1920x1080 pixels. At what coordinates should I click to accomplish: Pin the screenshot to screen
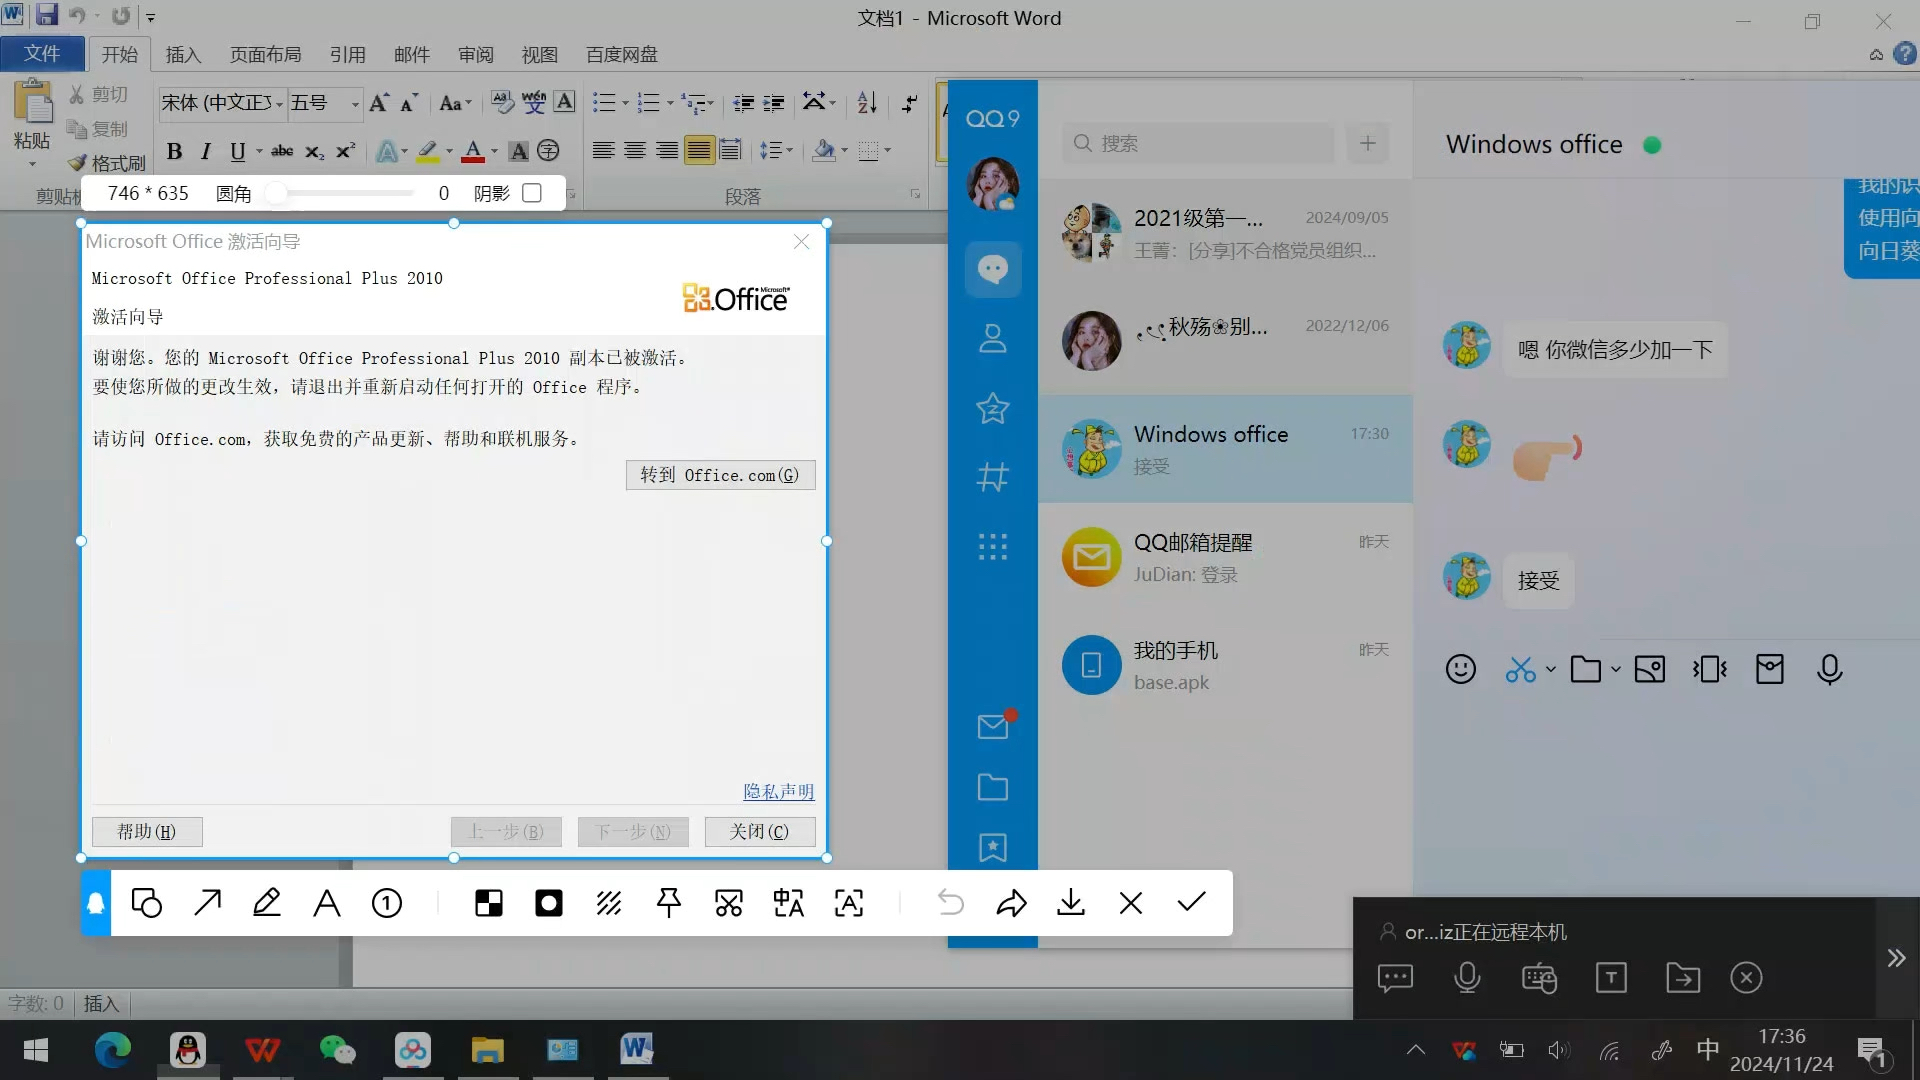coord(669,903)
